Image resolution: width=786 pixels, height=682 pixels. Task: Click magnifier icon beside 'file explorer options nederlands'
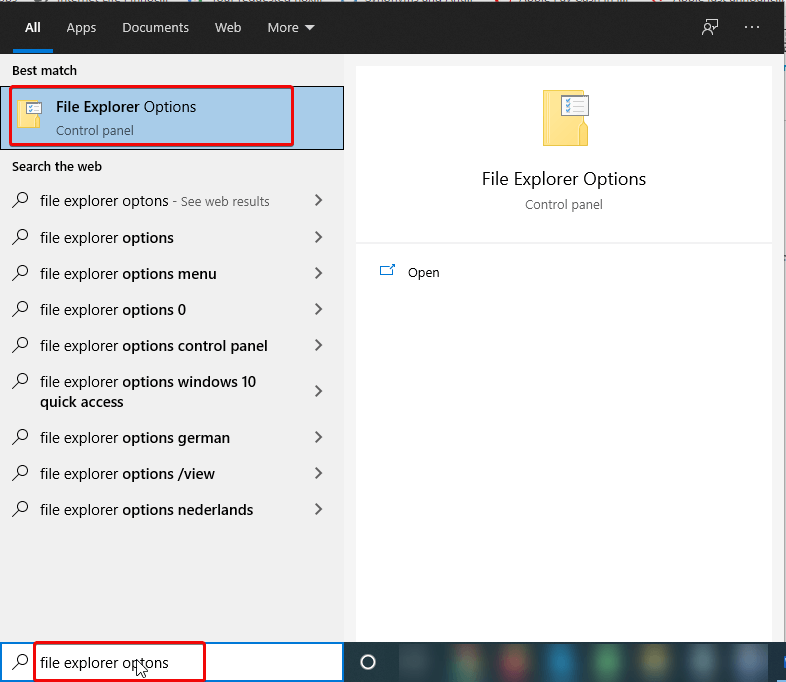20,509
